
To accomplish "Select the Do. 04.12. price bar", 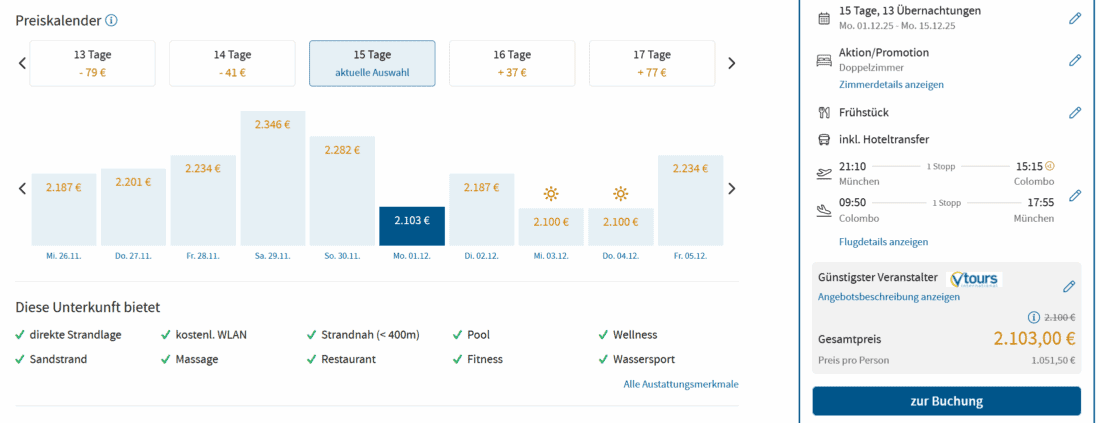I will click(621, 226).
